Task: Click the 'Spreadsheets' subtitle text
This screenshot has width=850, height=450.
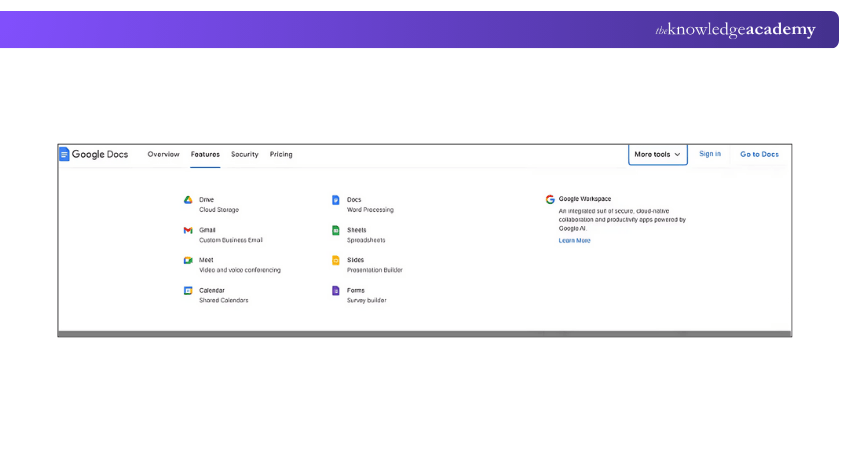Action: point(366,240)
